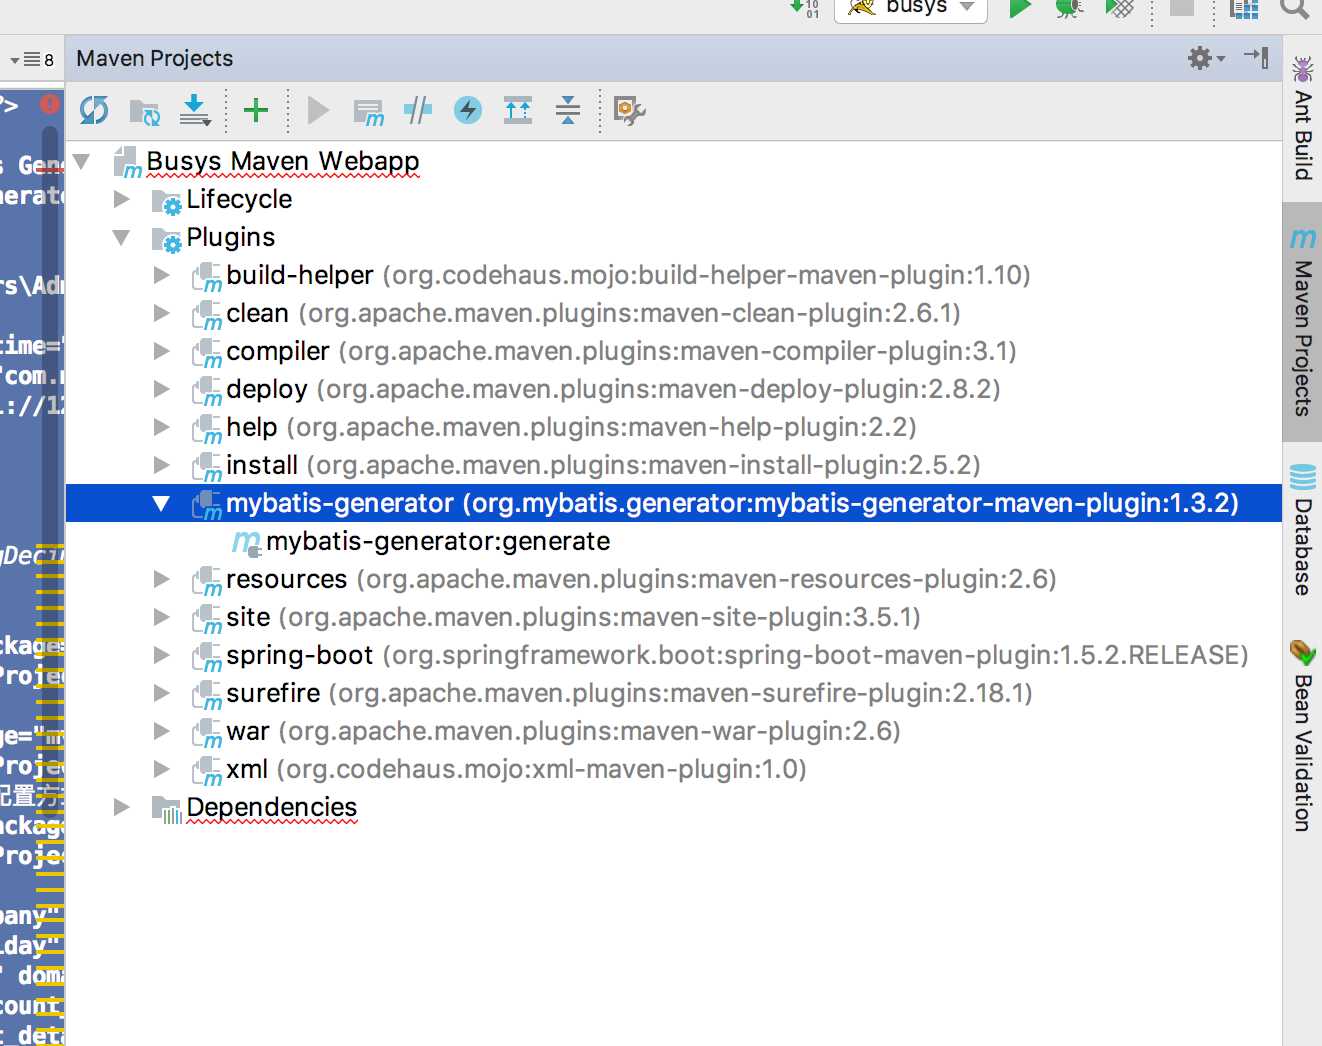Image resolution: width=1322 pixels, height=1046 pixels.
Task: Open Bean Validation side tab
Action: (1302, 735)
